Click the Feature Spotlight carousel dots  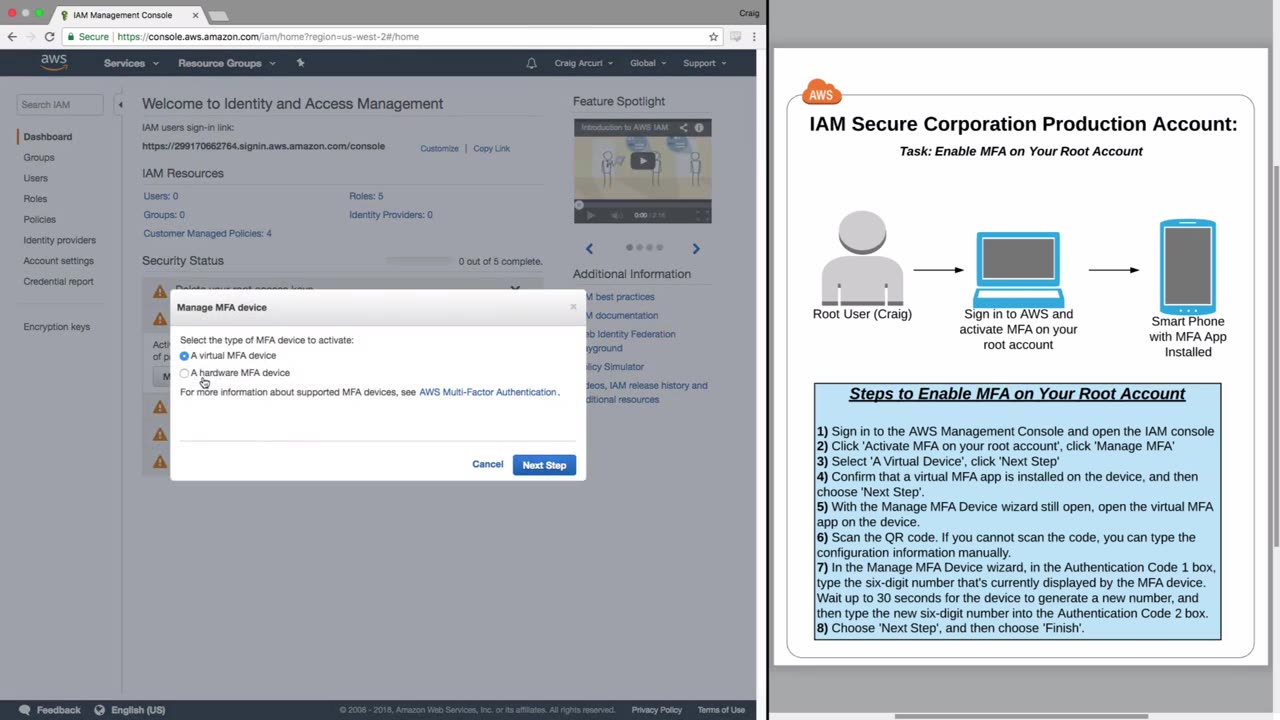tap(644, 248)
